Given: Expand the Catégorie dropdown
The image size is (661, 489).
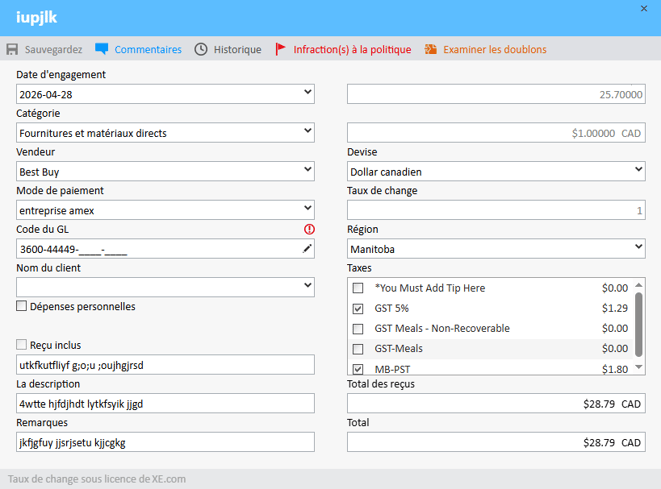Looking at the screenshot, I should click(x=307, y=132).
